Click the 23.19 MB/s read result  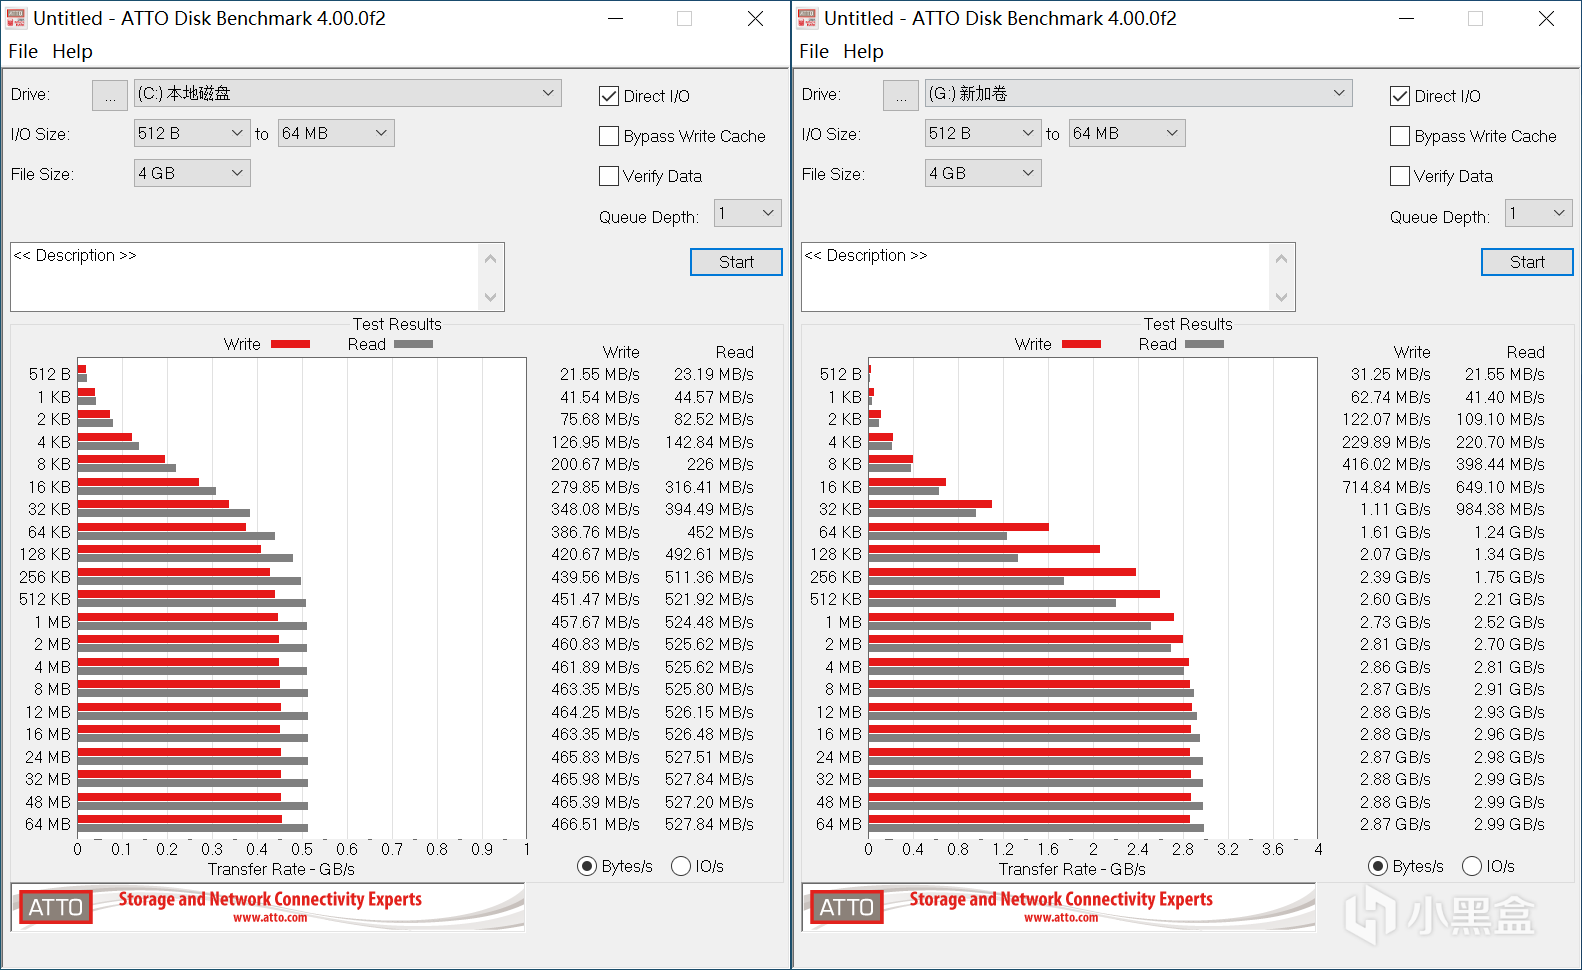pyautogui.click(x=713, y=374)
